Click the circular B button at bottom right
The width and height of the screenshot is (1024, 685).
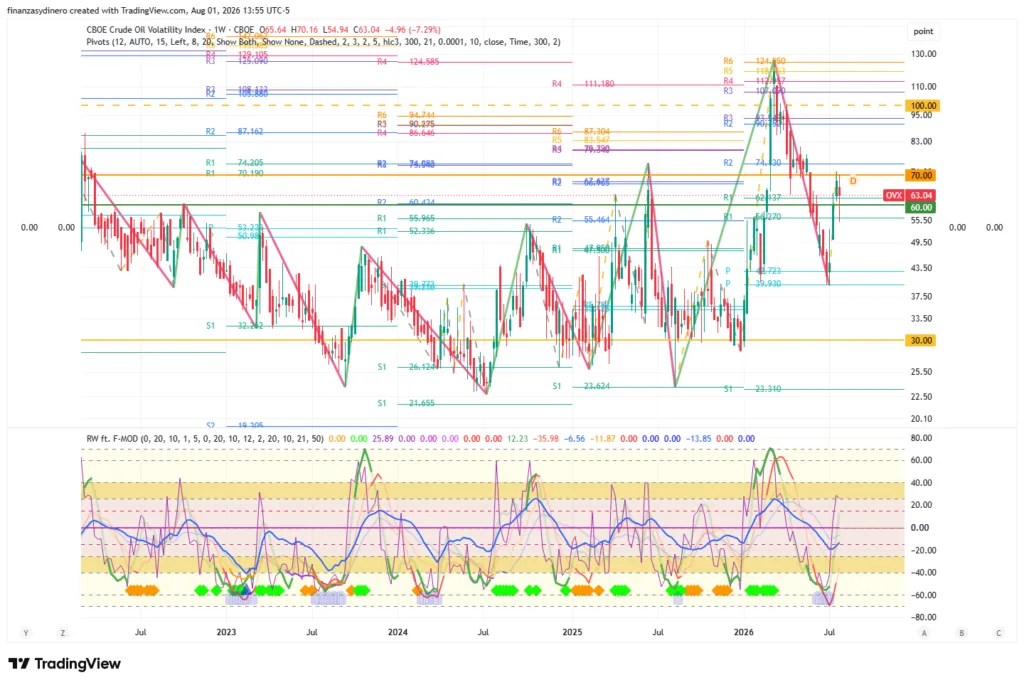961,633
